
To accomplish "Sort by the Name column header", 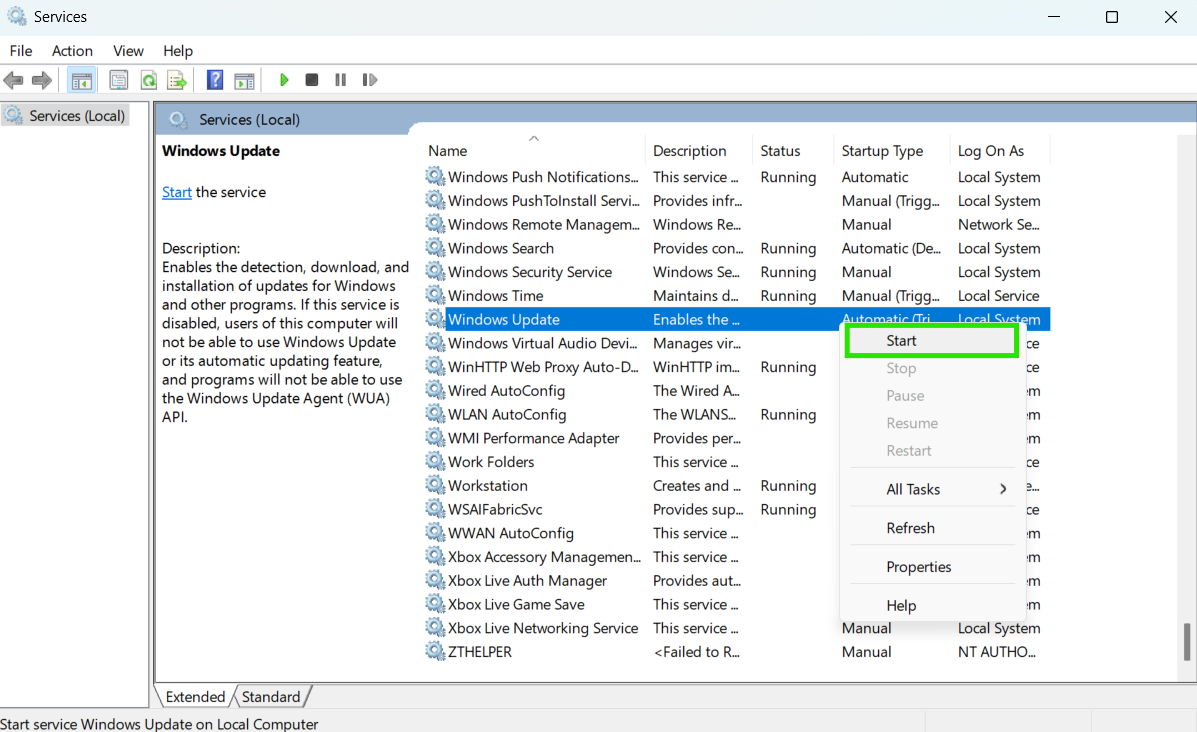I will pos(533,150).
